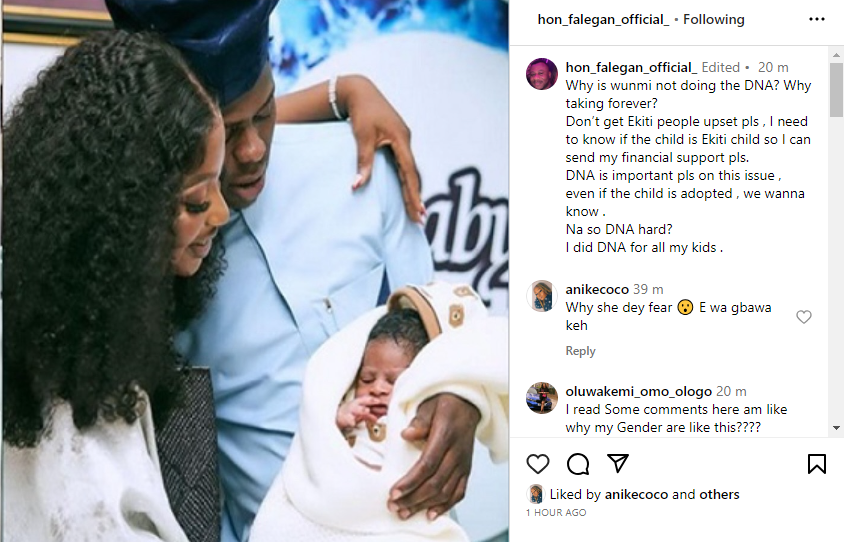Click the comments scrollbar thumb
Viewport: 844px width, 542px height.
click(x=836, y=90)
